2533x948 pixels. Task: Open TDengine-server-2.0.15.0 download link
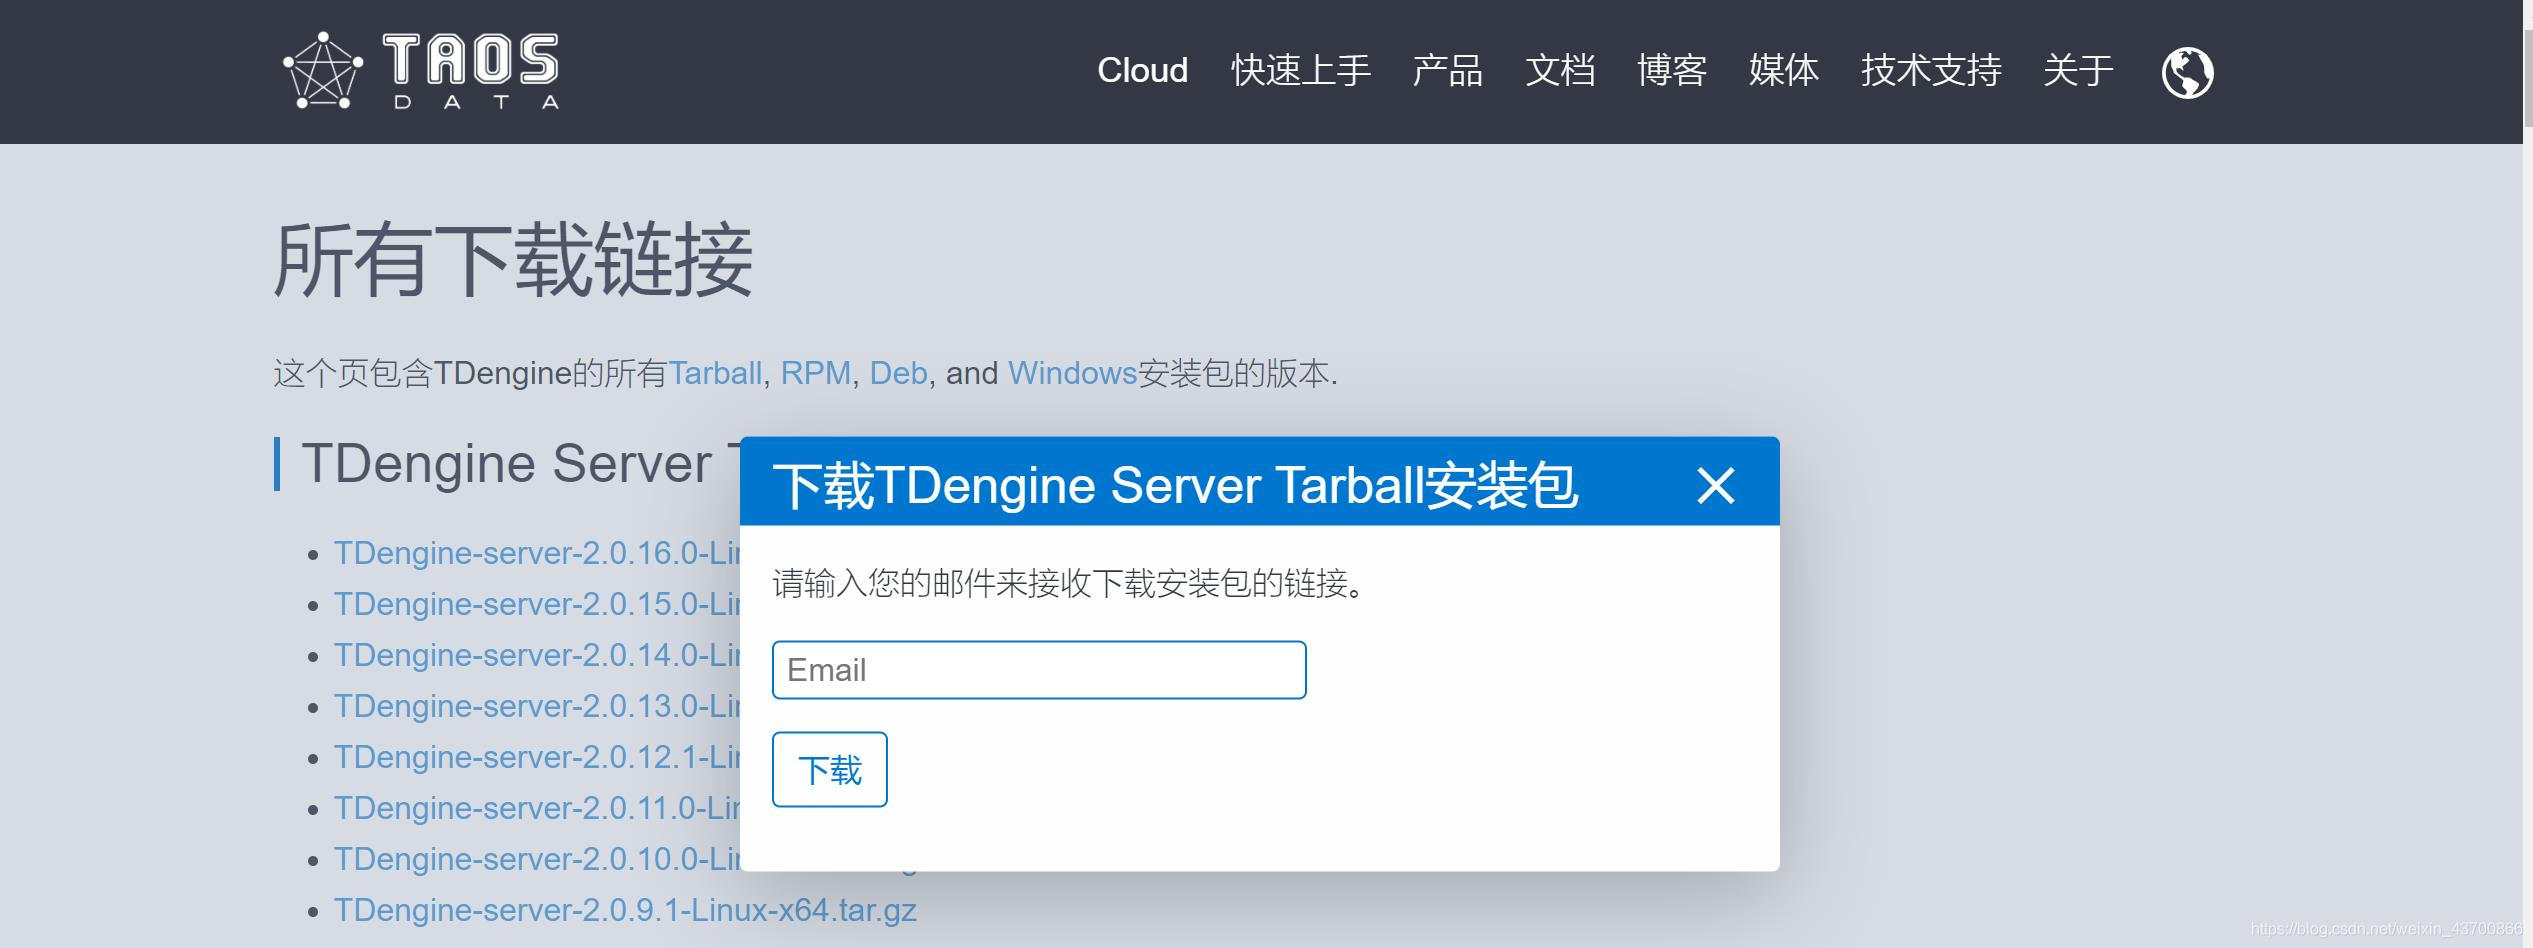click(537, 604)
